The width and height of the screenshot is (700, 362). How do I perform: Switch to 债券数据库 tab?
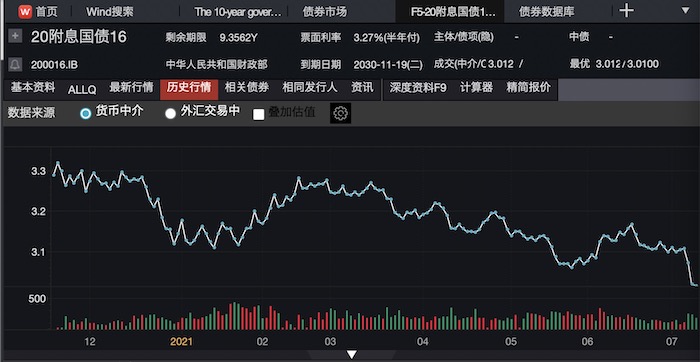[x=547, y=12]
